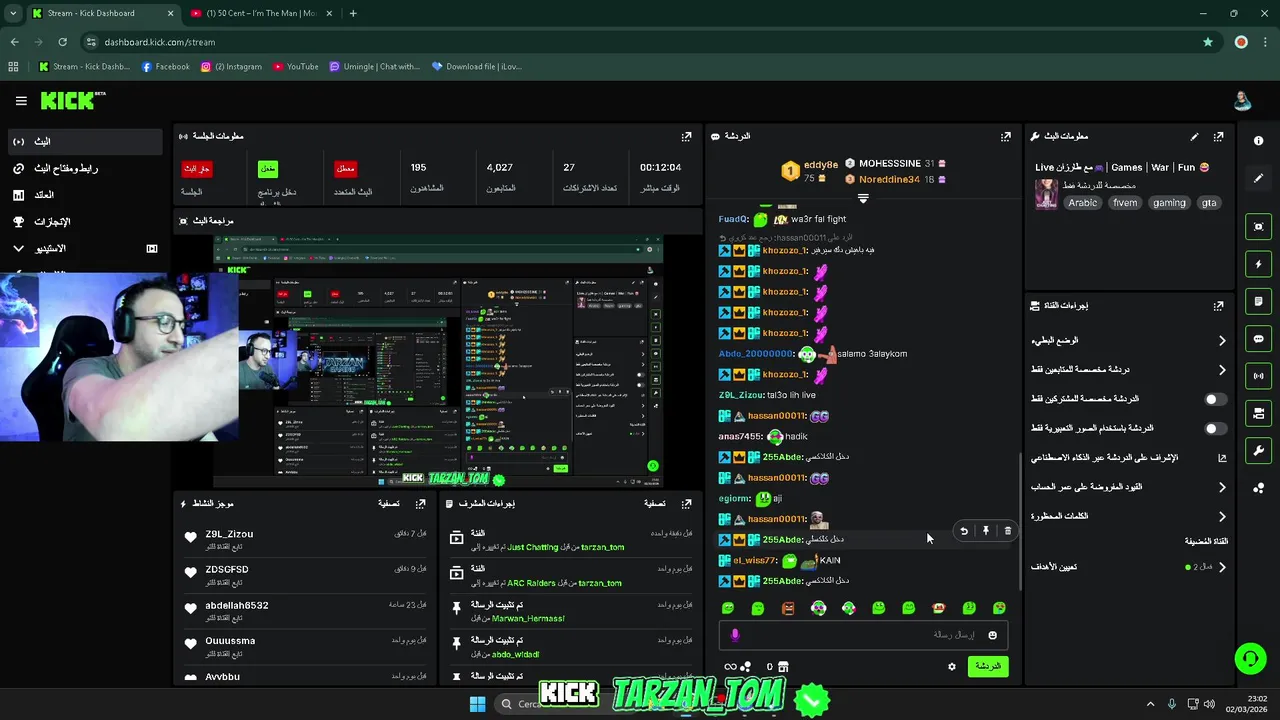Reload the page in browser

(62, 42)
